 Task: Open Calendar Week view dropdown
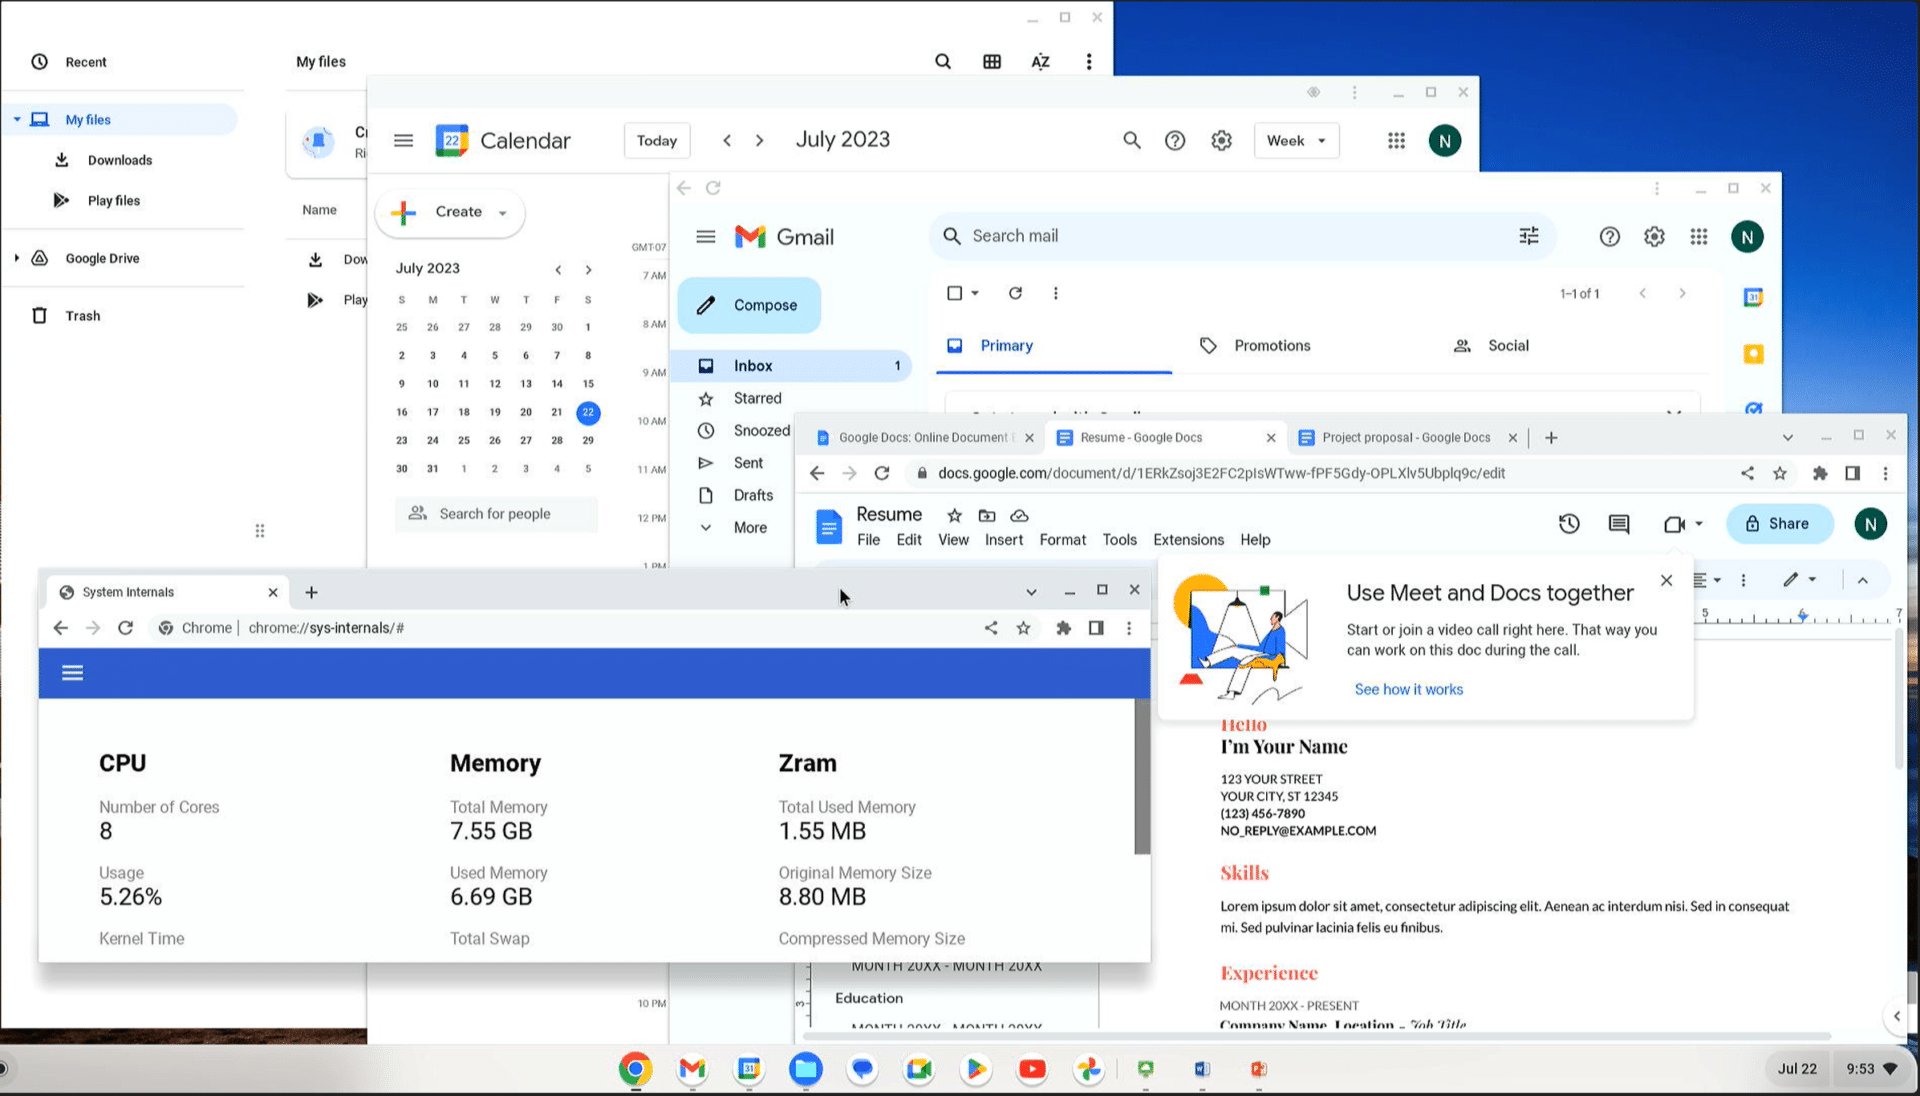pos(1296,141)
